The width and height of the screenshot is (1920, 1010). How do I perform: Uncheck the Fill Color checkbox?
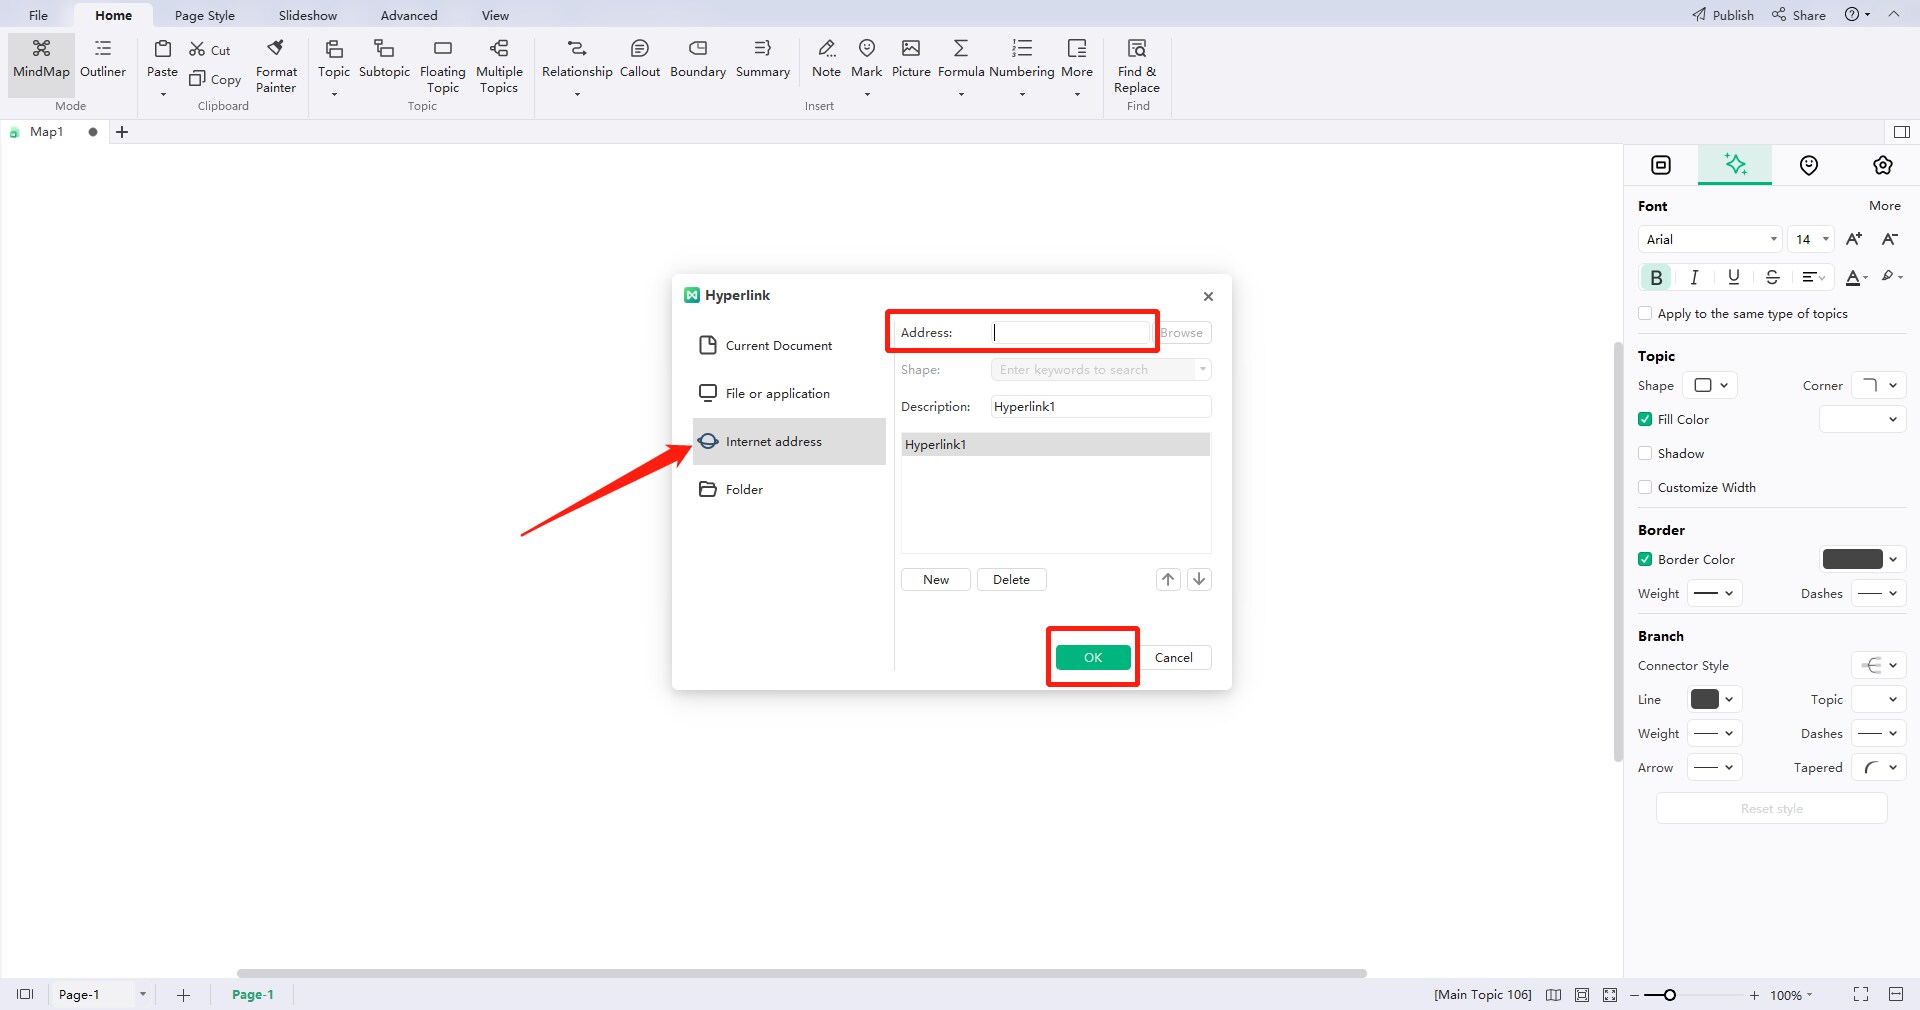click(x=1645, y=419)
